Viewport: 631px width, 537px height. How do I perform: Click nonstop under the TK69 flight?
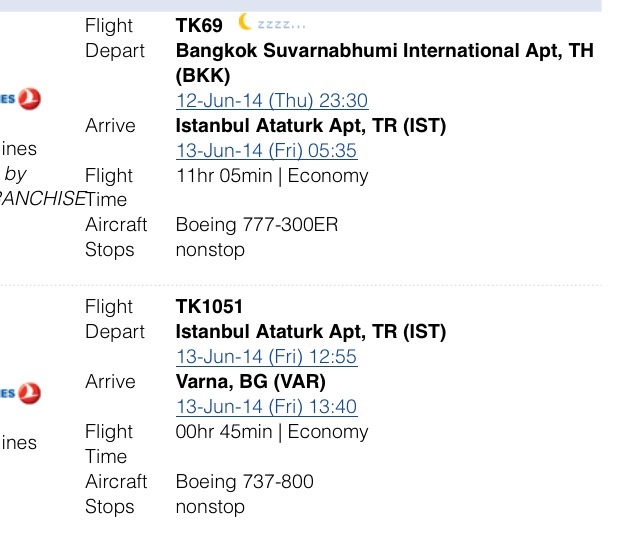(210, 250)
